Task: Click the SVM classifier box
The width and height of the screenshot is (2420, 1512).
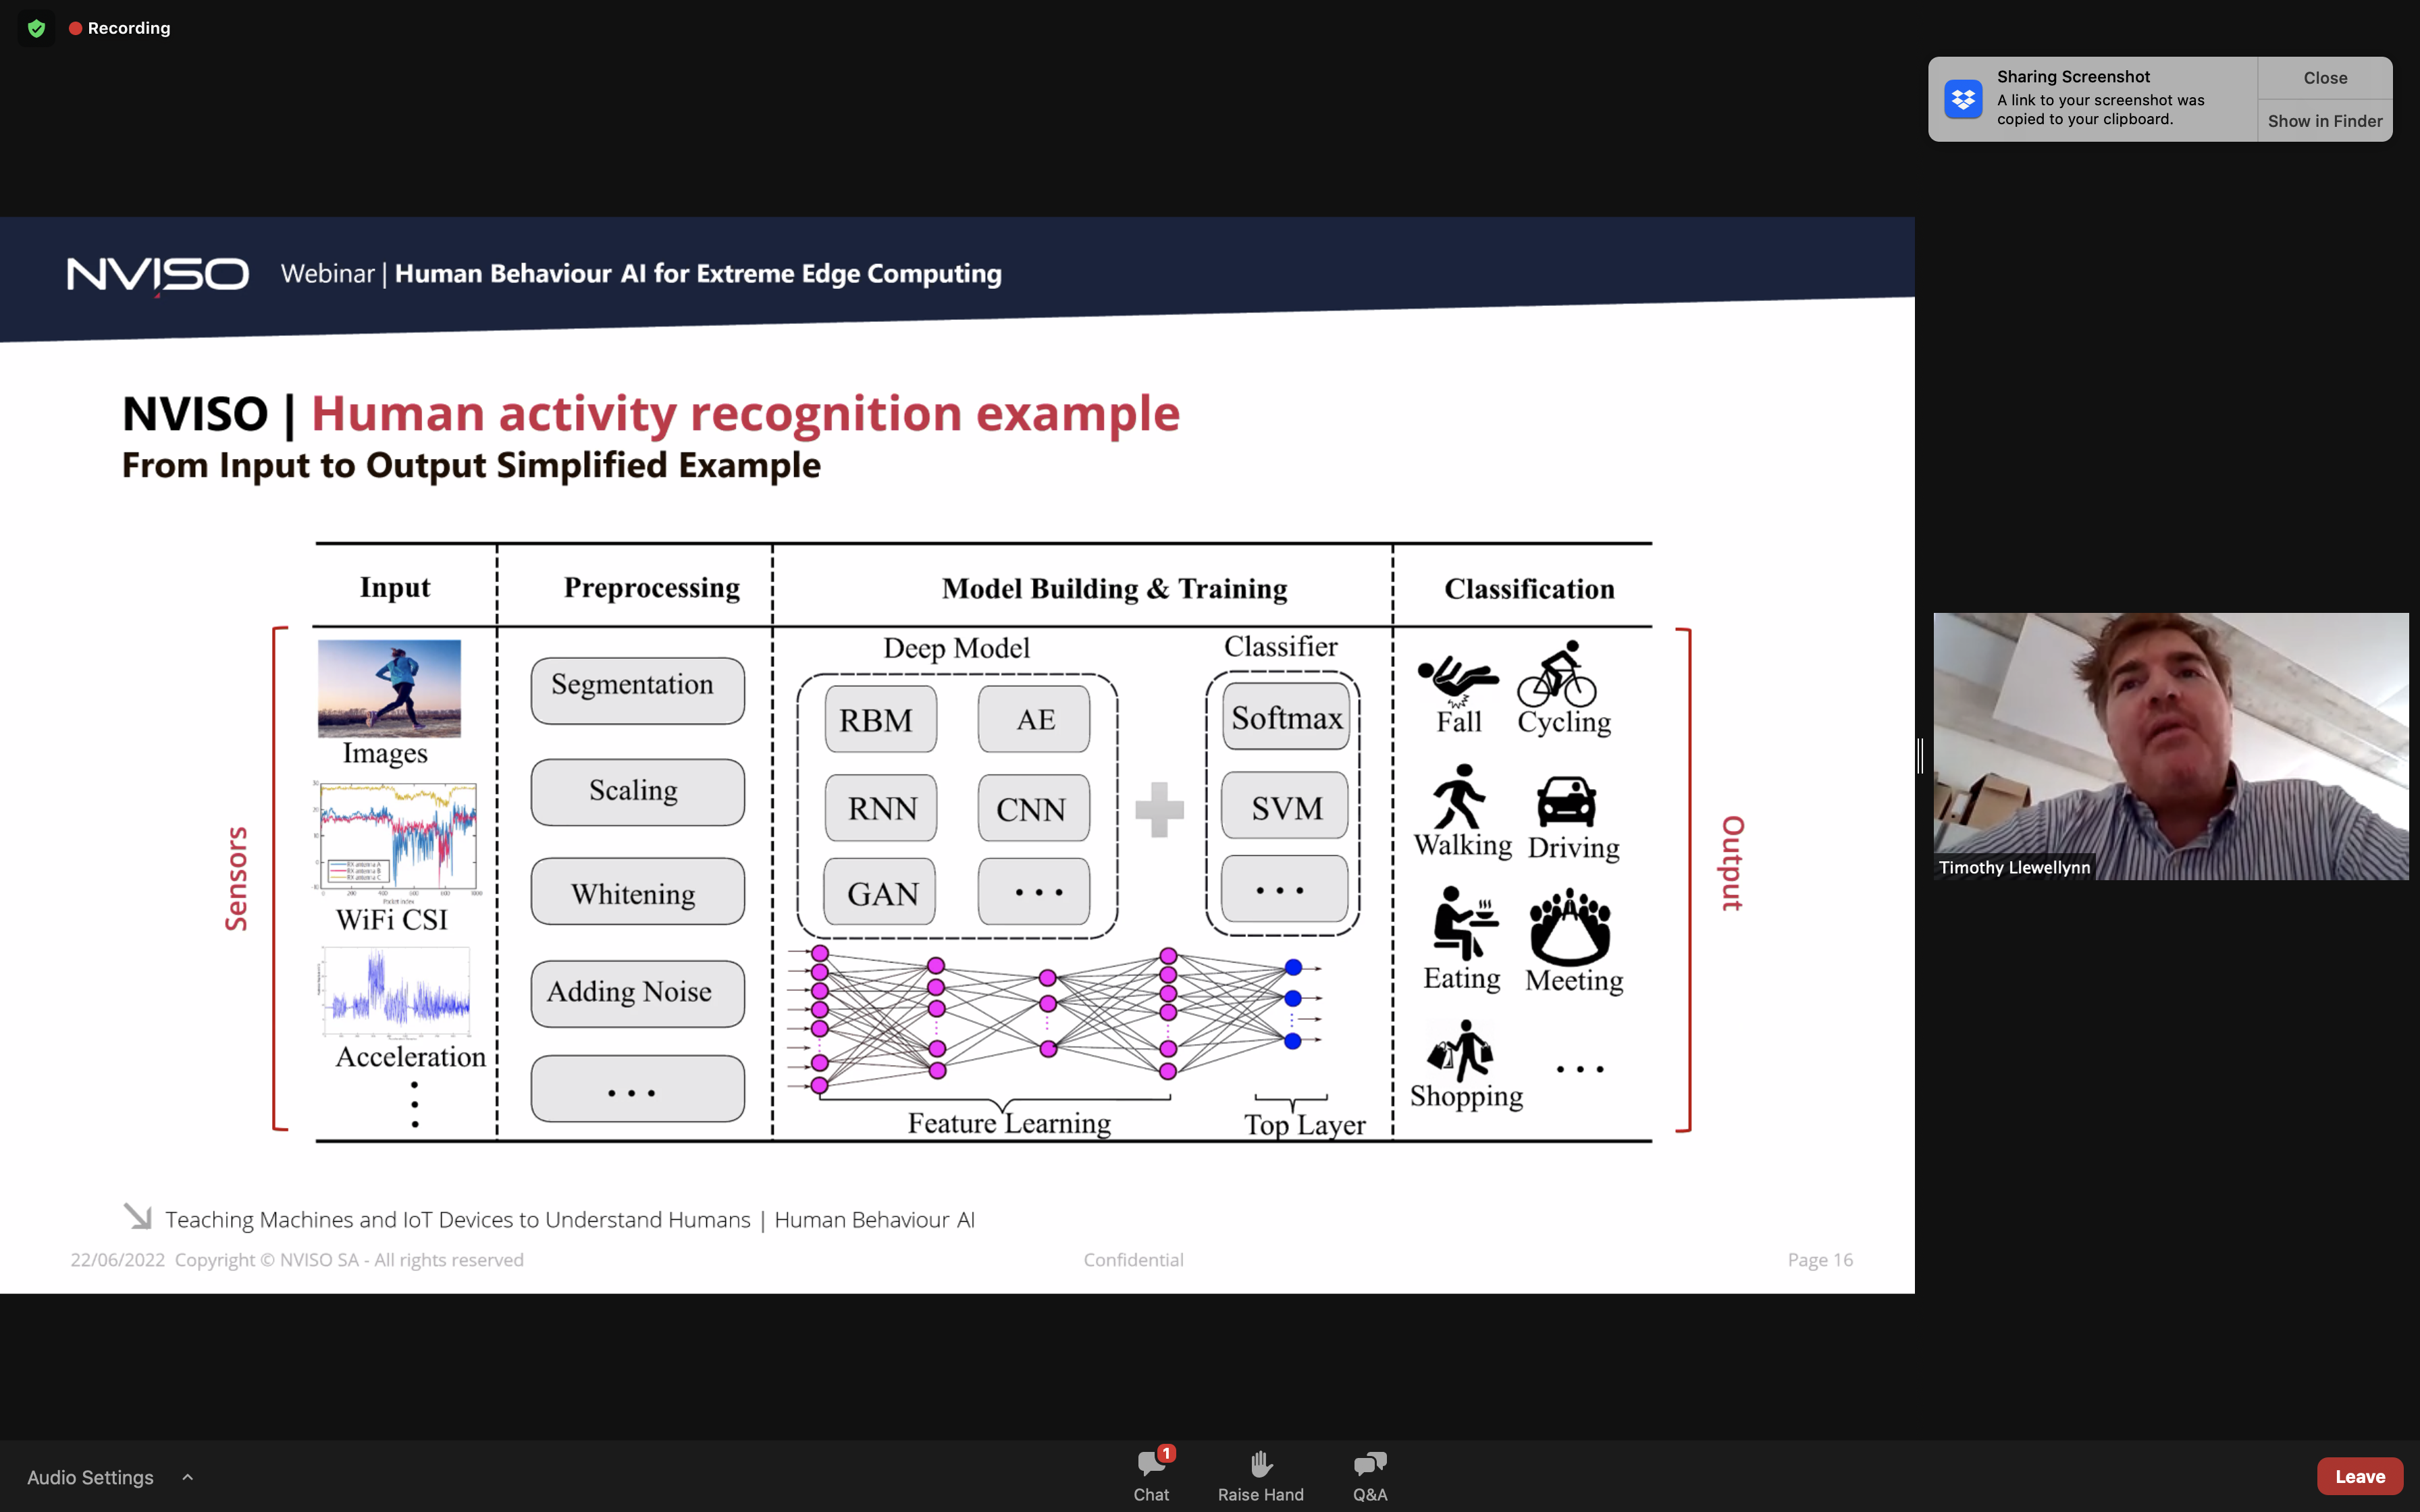Action: tap(1285, 806)
